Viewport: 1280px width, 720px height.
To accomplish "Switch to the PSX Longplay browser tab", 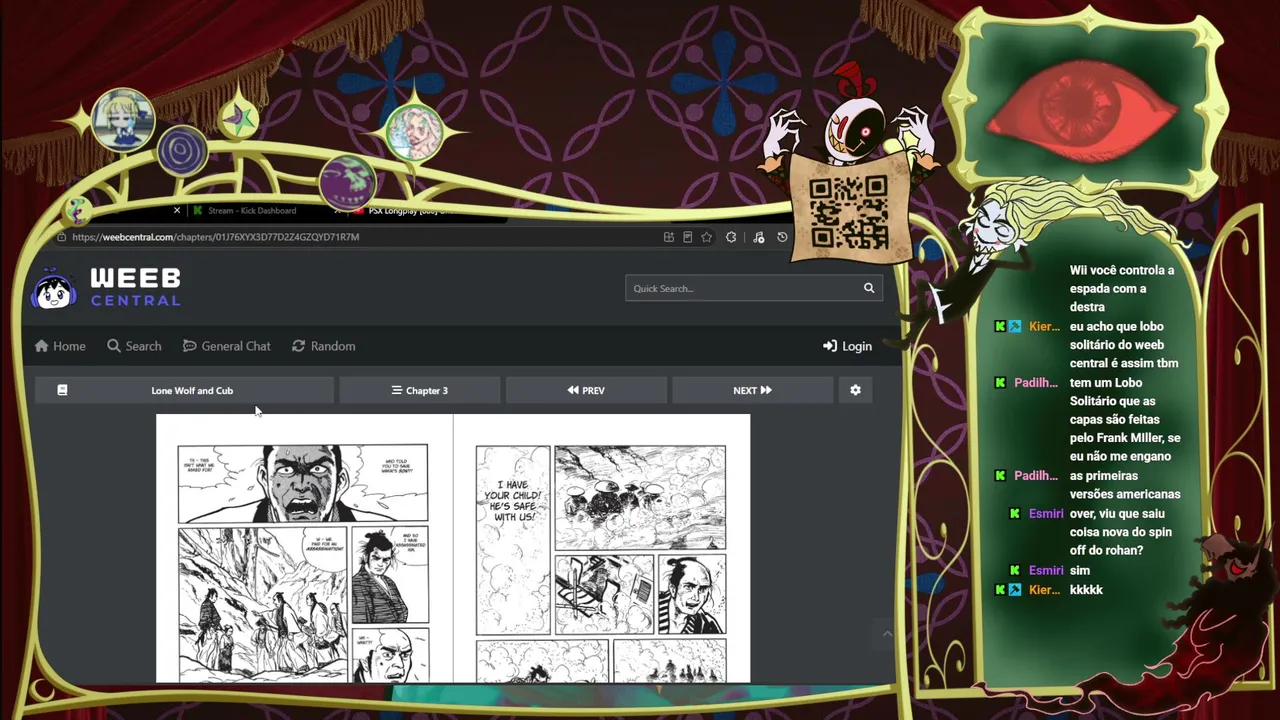I will click(410, 210).
